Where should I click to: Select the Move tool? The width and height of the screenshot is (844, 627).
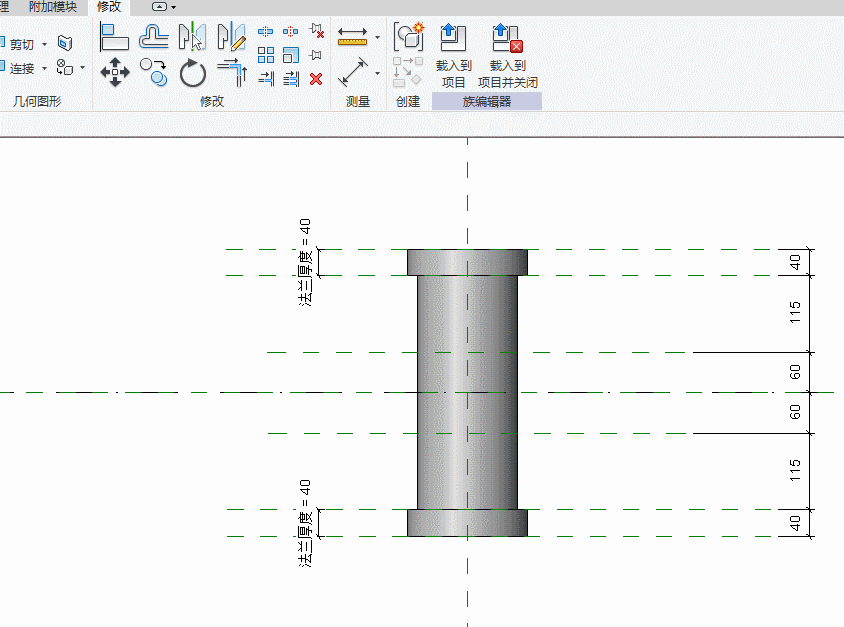coord(115,73)
